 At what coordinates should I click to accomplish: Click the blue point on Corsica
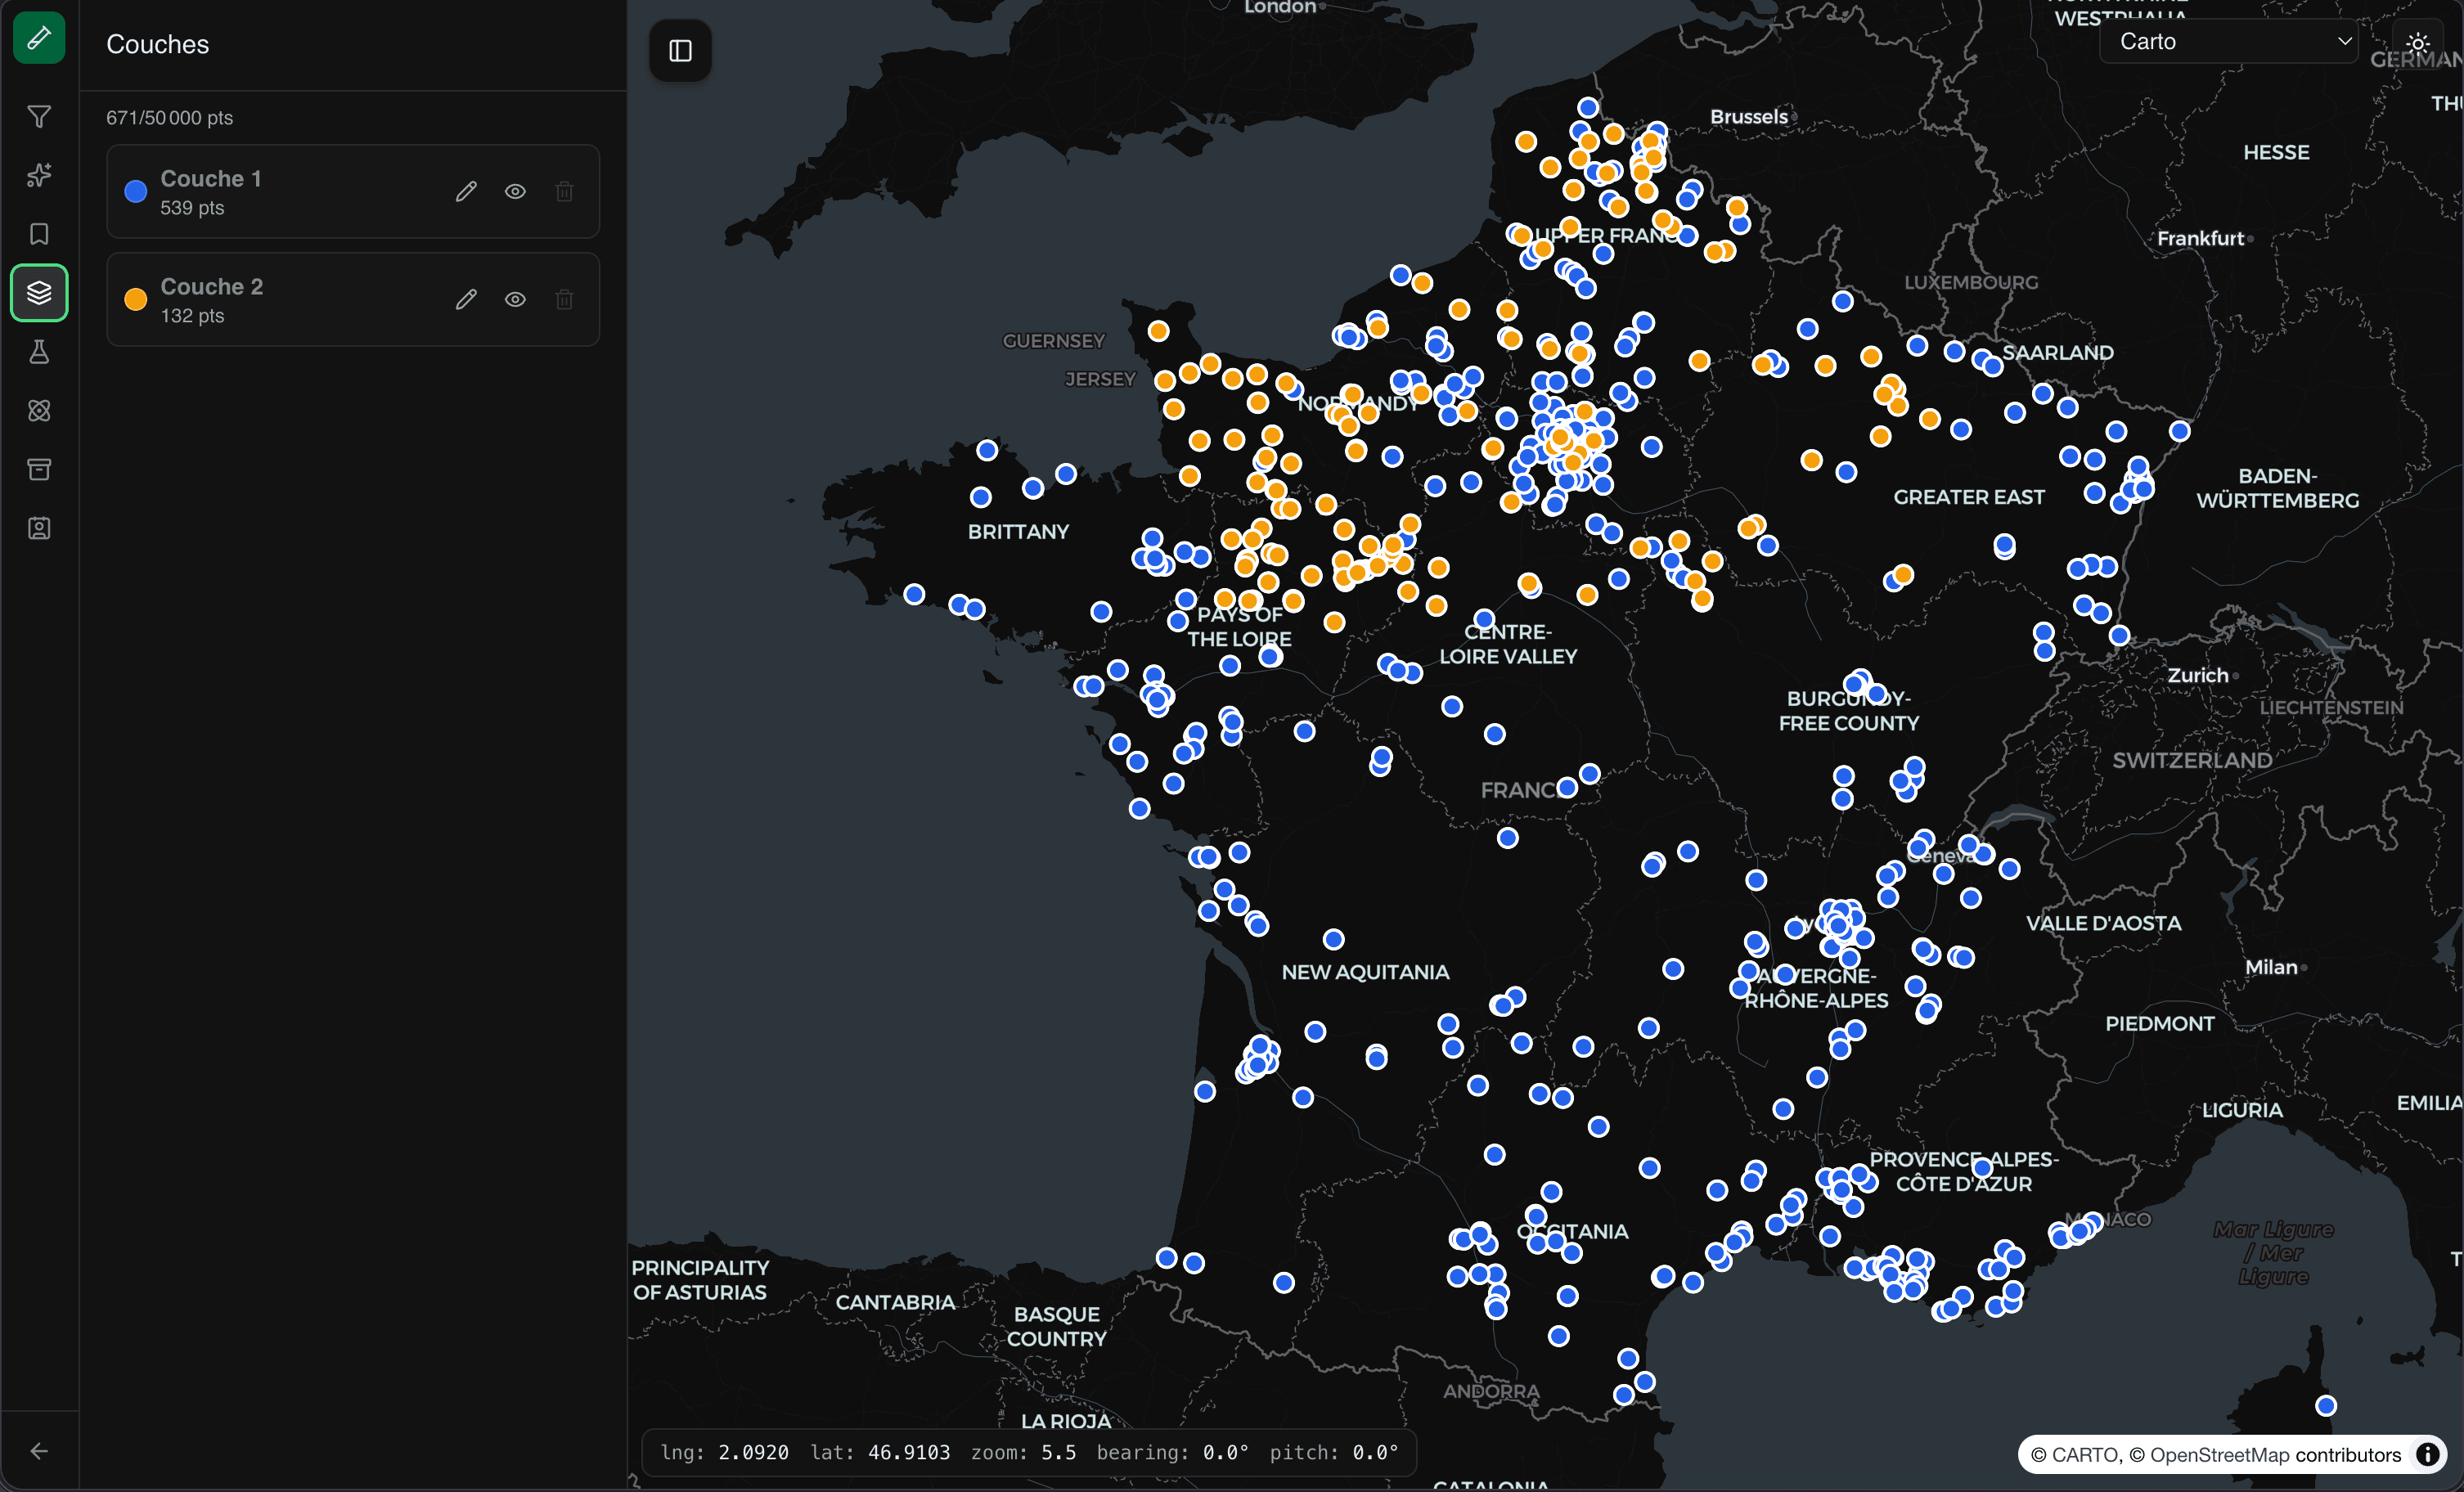click(x=2326, y=1406)
